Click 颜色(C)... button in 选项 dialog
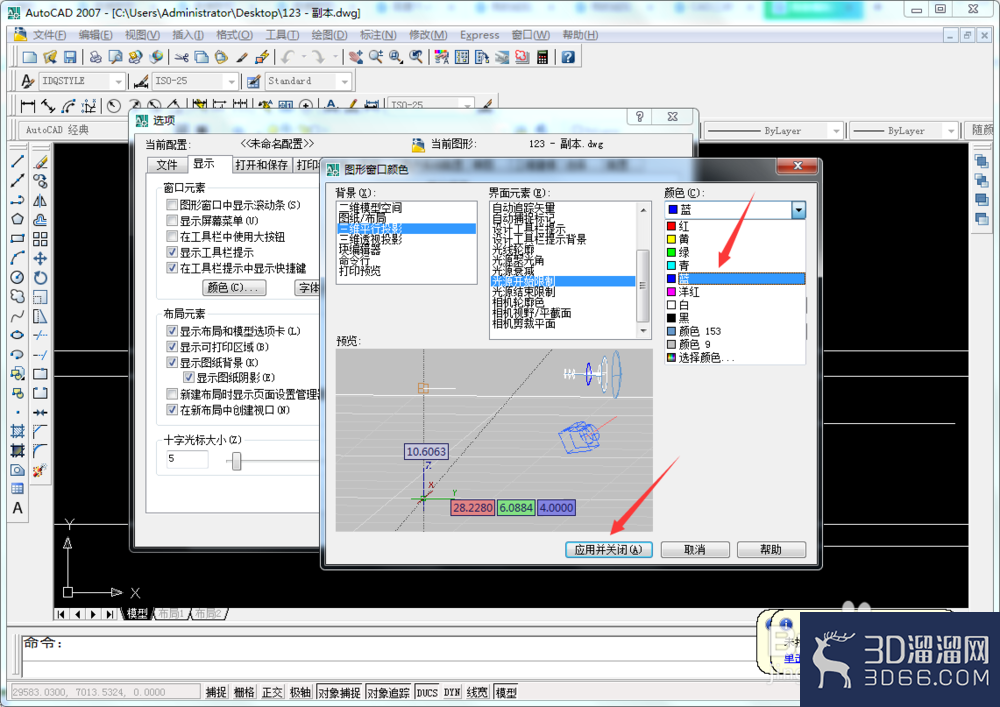 [234, 288]
